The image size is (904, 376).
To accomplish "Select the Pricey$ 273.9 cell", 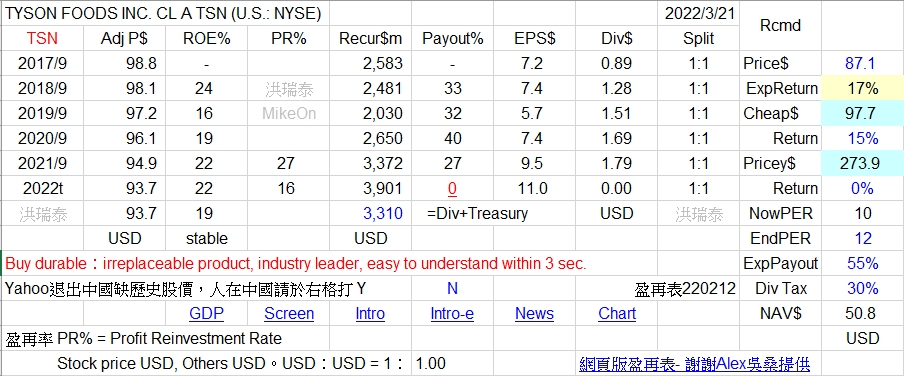I will point(862,163).
